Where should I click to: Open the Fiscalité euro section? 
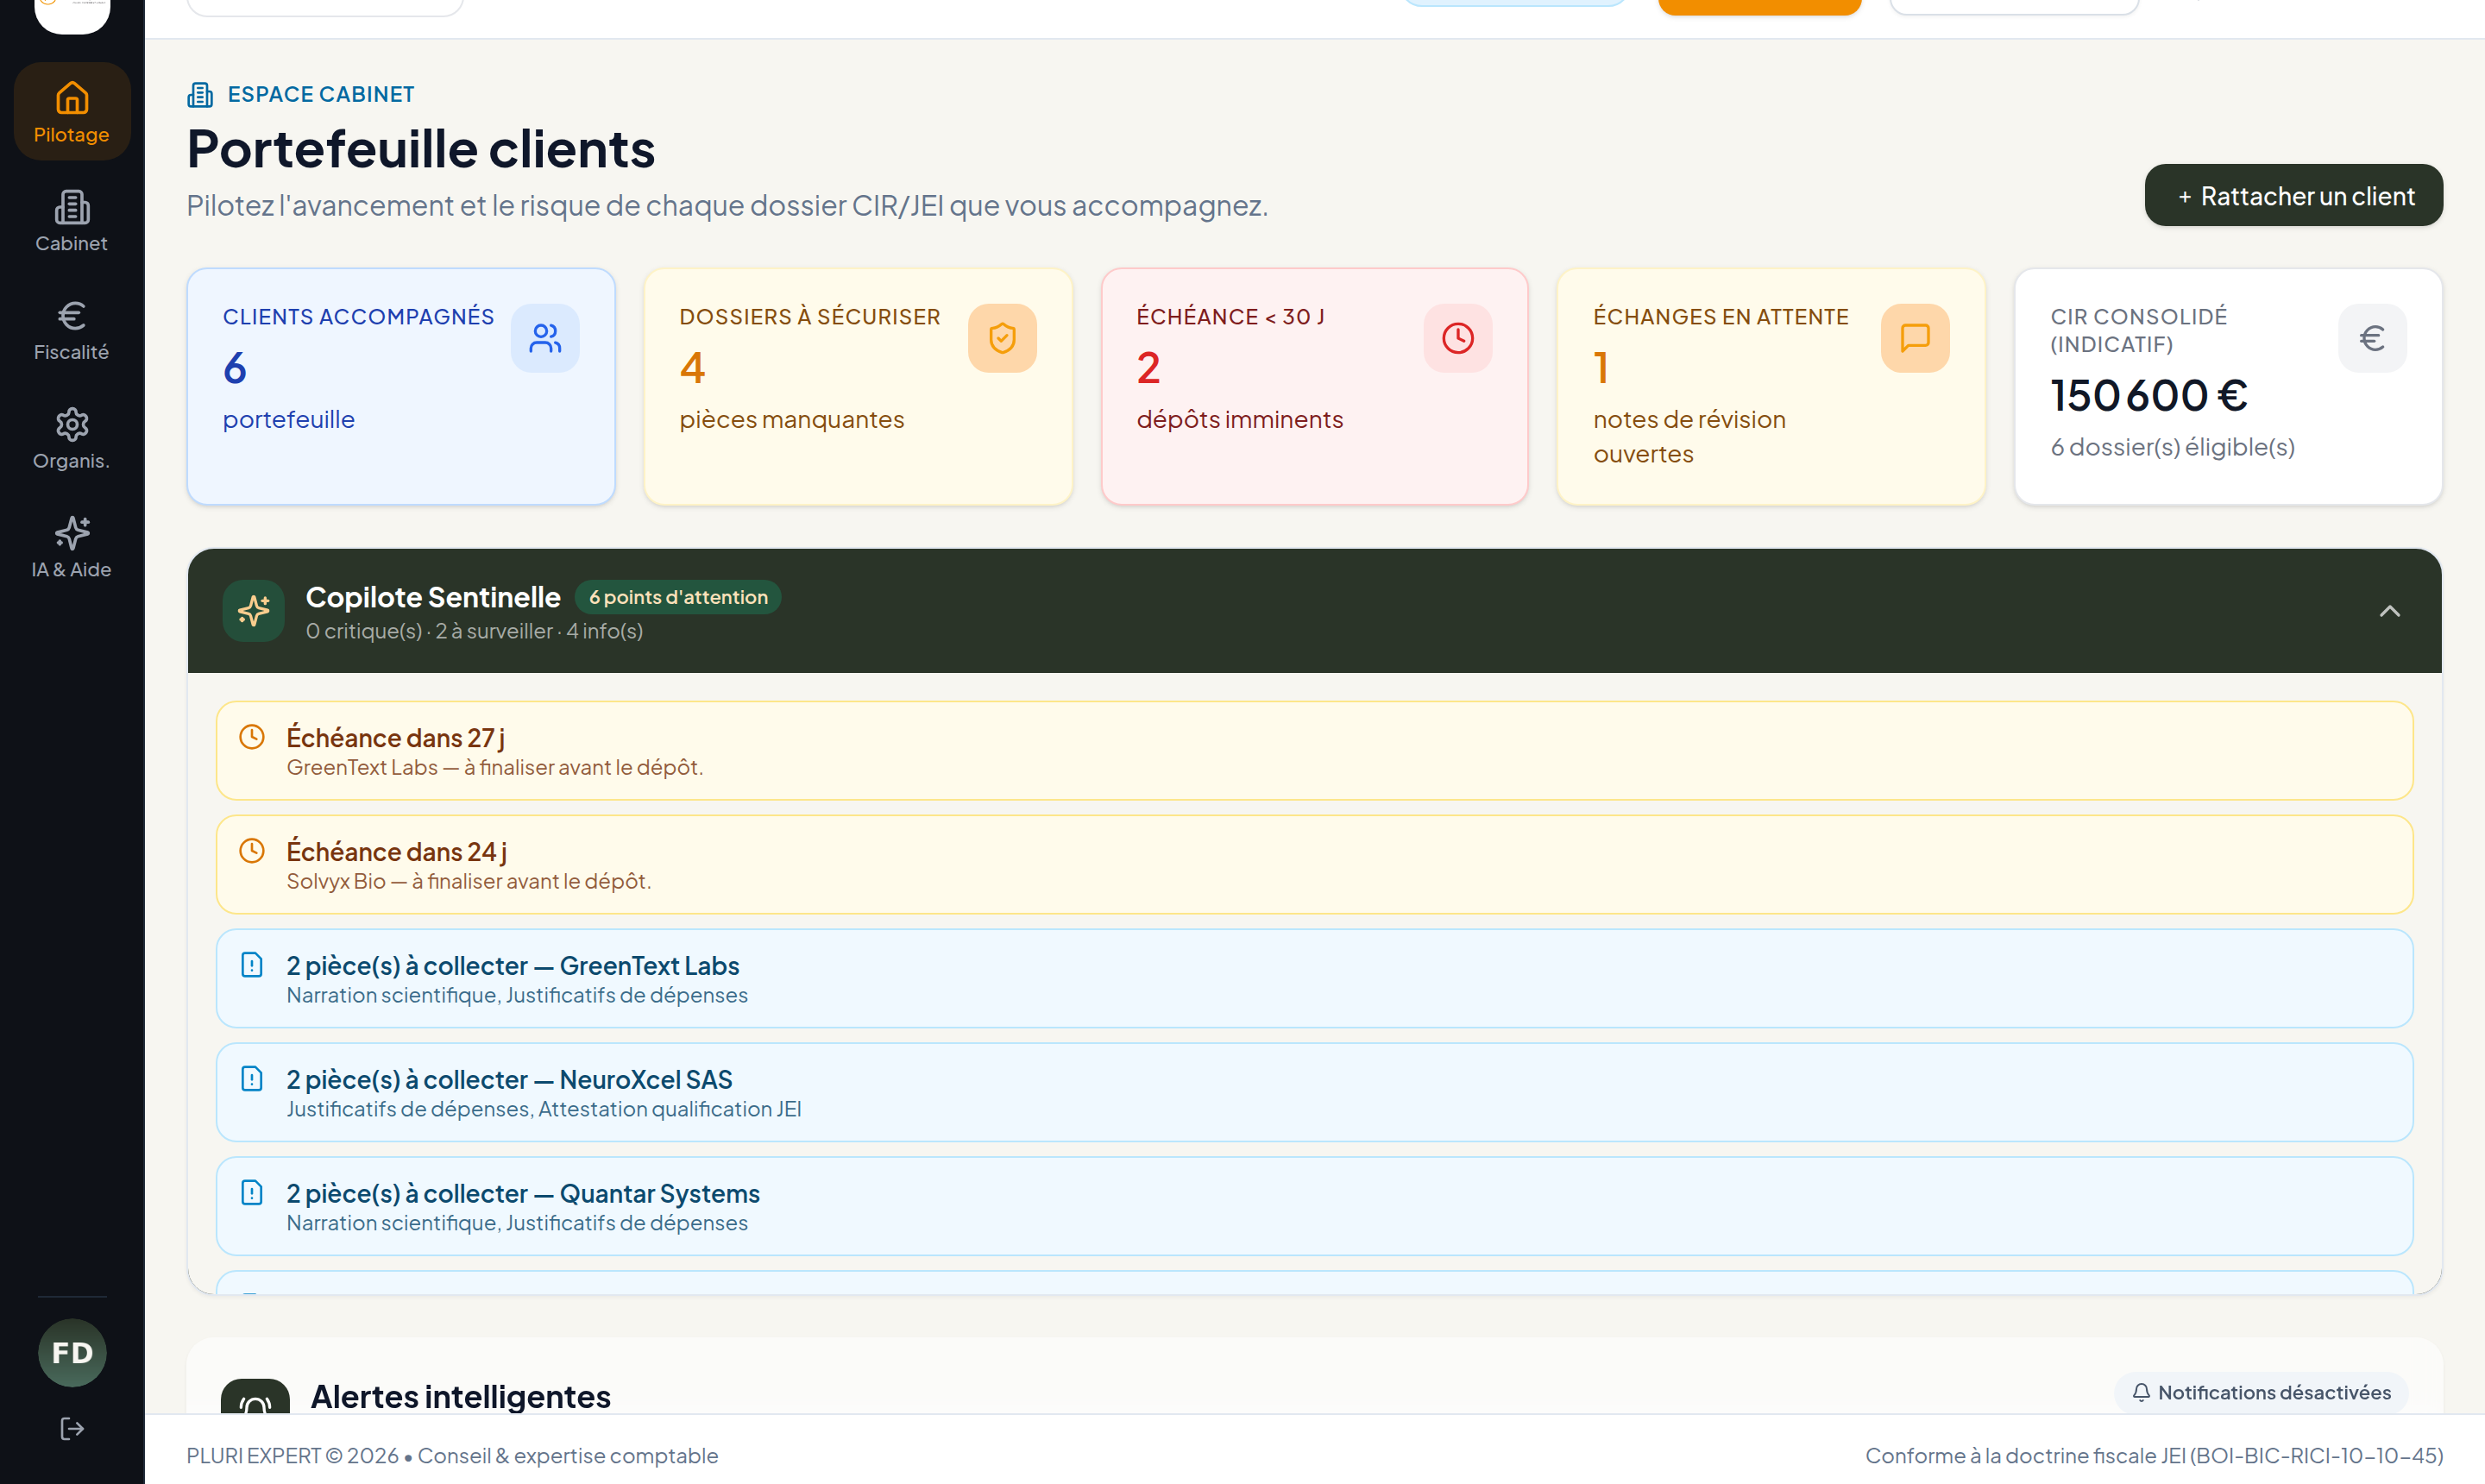point(72,330)
